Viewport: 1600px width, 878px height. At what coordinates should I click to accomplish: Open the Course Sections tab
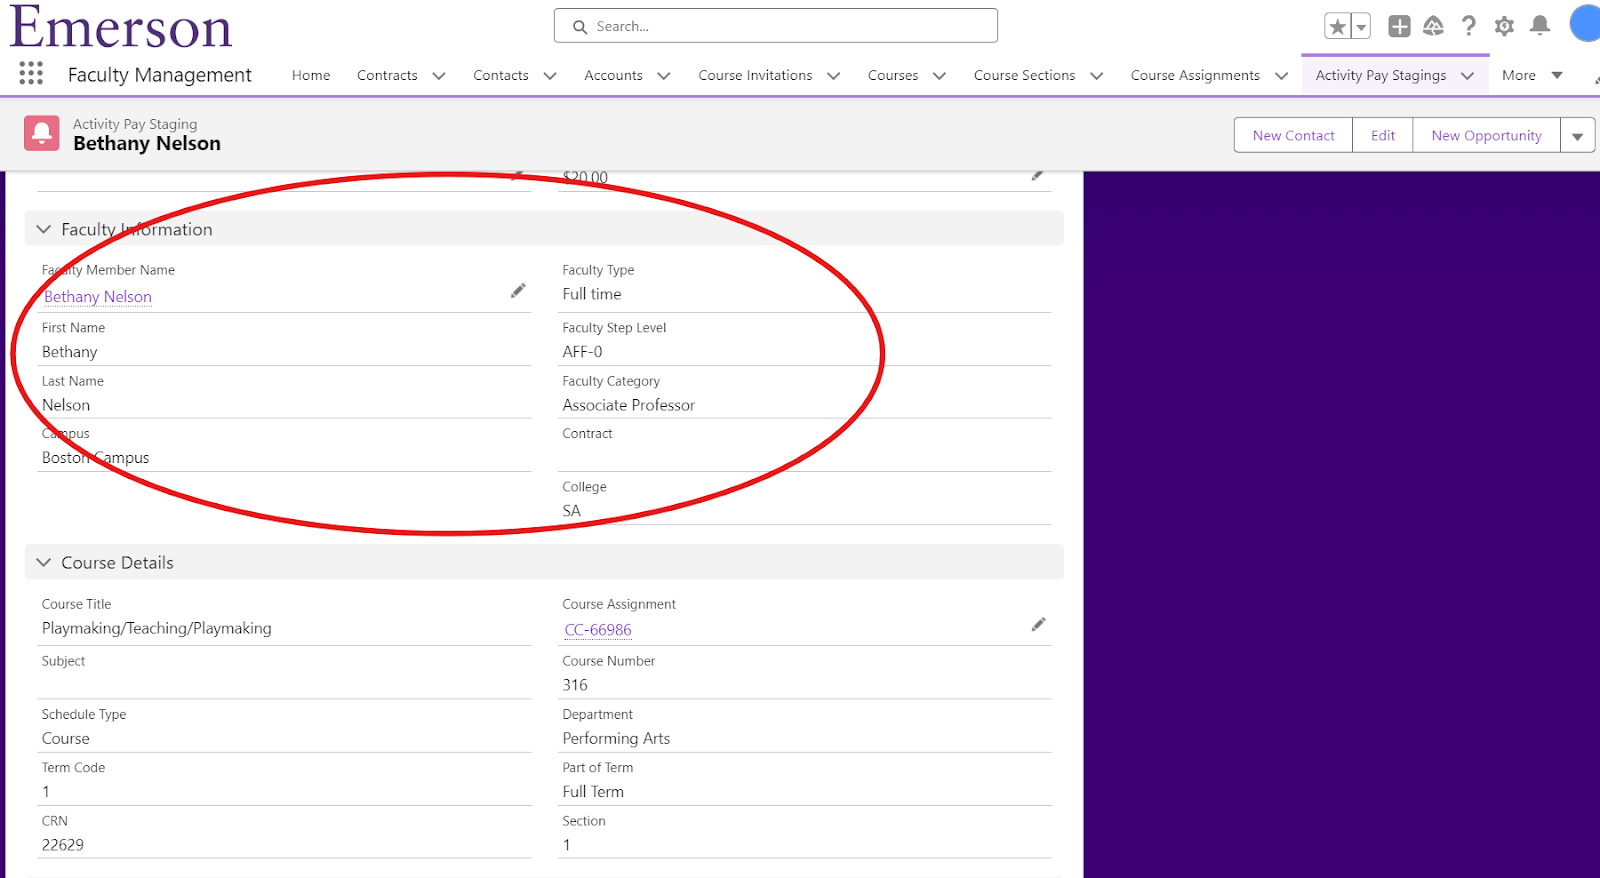pyautogui.click(x=1024, y=75)
